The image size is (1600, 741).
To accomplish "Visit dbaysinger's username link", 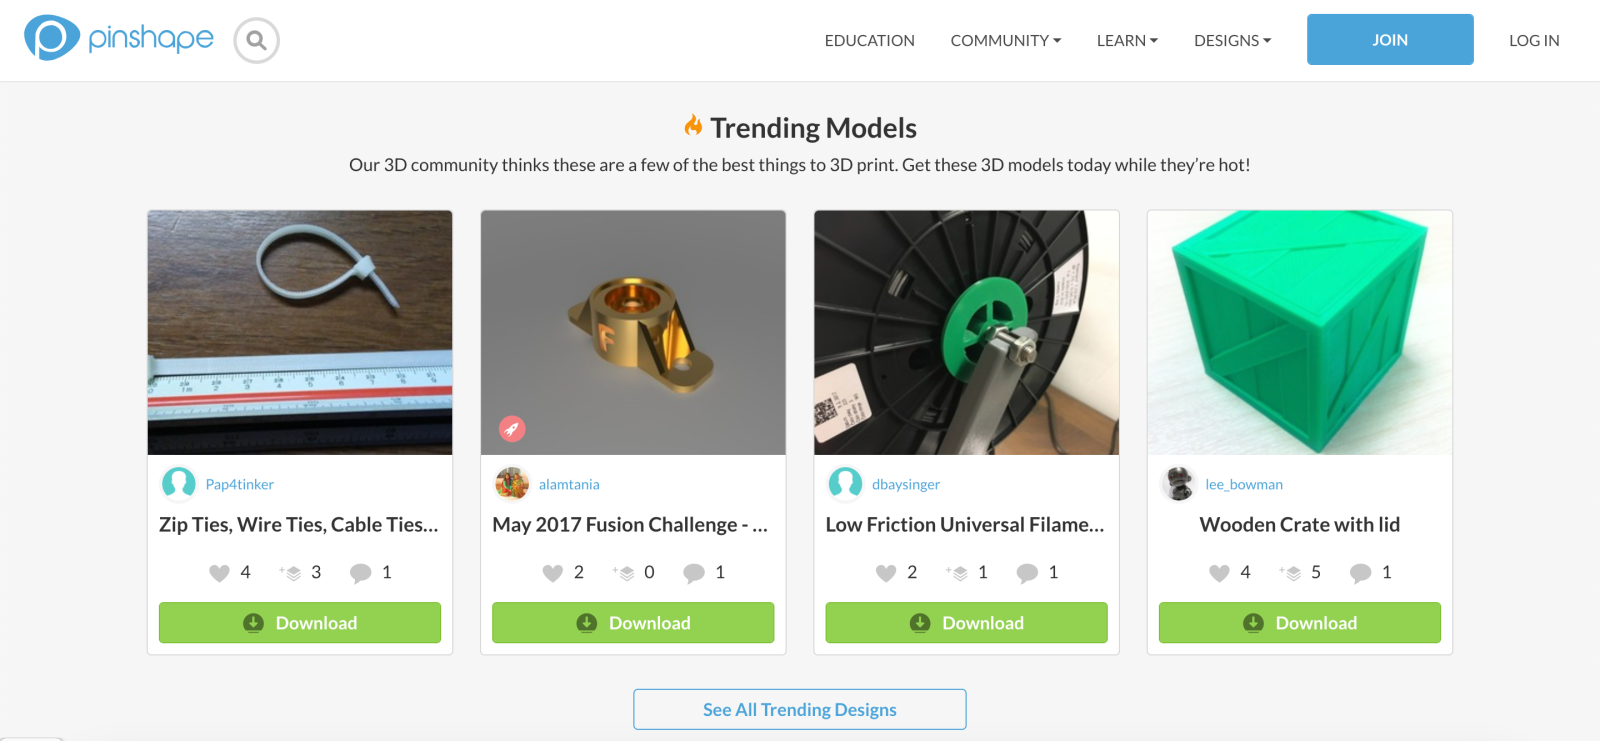I will click(906, 485).
